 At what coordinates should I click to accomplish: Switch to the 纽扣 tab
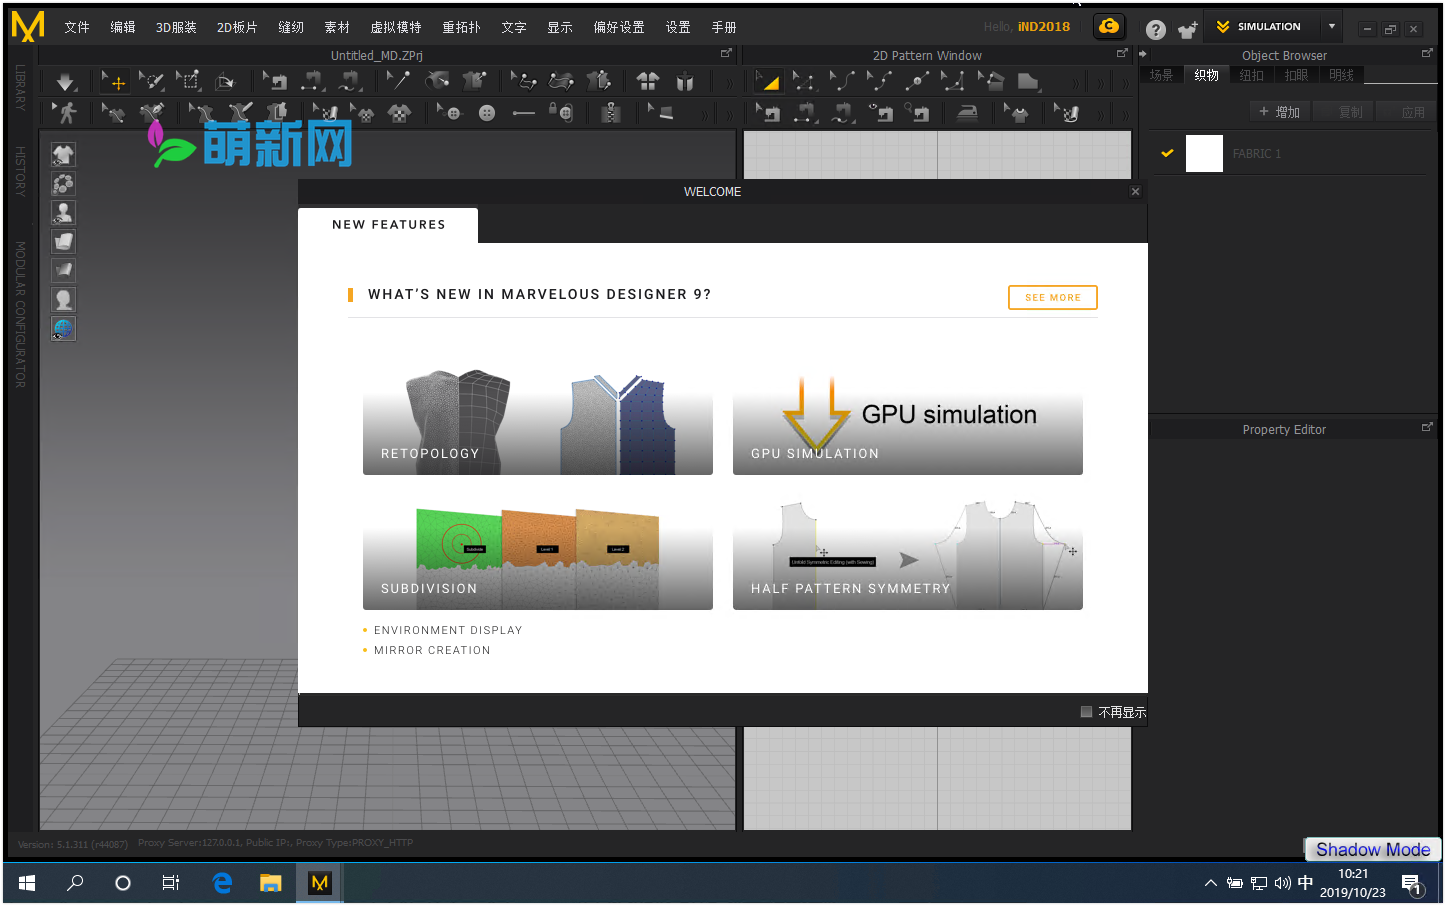tap(1251, 75)
